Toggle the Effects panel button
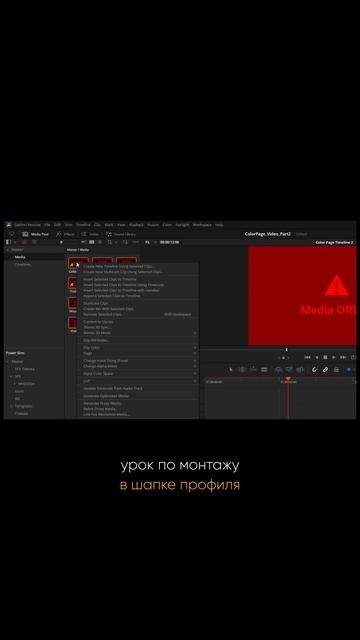This screenshot has height=640, width=360. pos(65,234)
